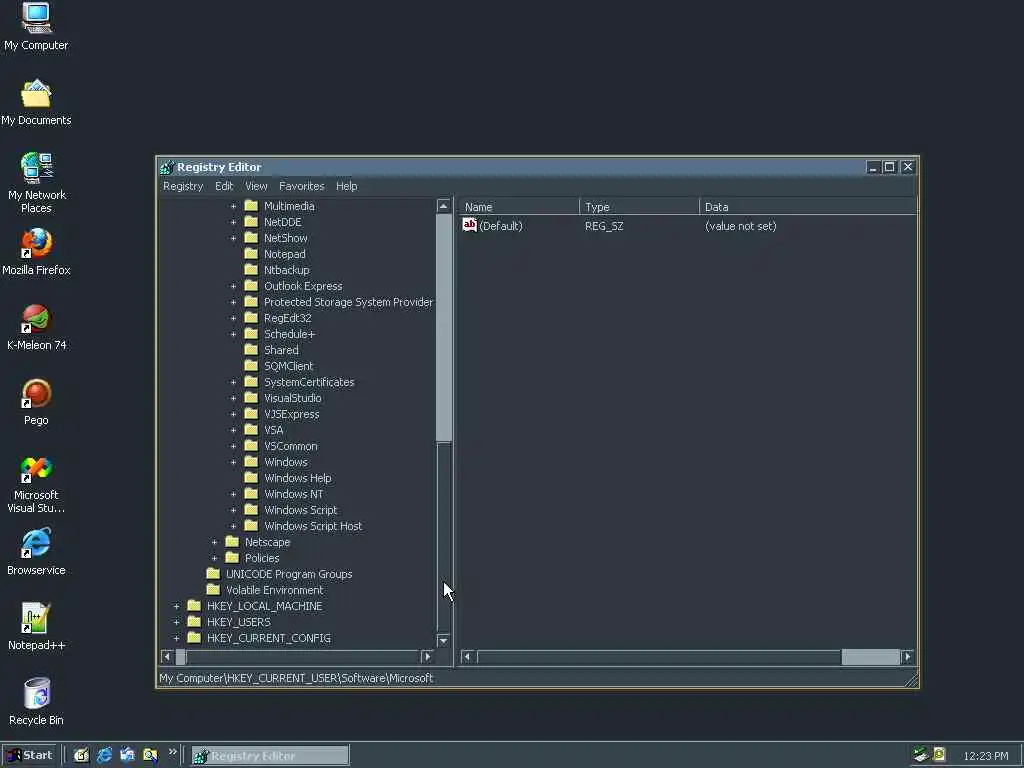Open the Registry menu
The image size is (1024, 768).
pos(183,186)
